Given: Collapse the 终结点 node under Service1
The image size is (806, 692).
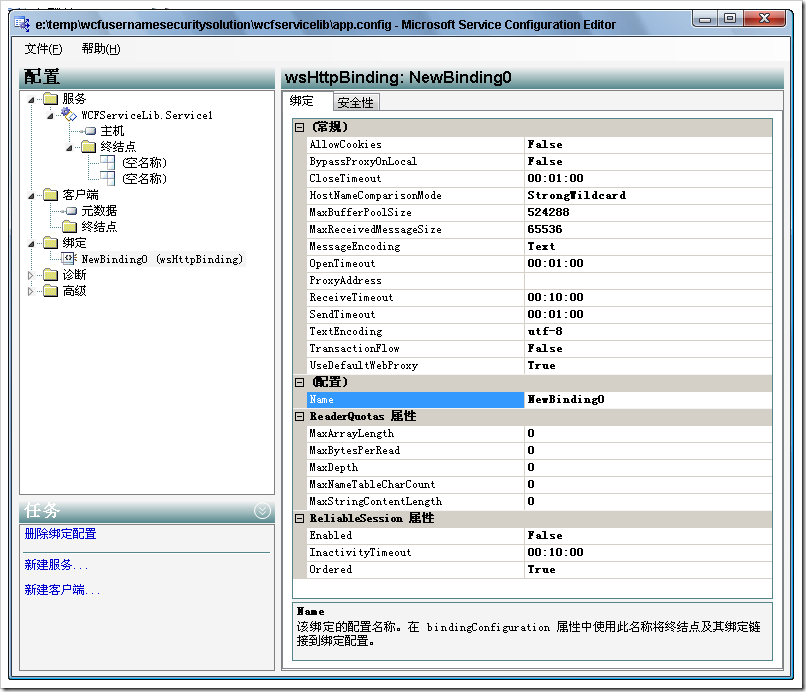Looking at the screenshot, I should click(x=69, y=148).
